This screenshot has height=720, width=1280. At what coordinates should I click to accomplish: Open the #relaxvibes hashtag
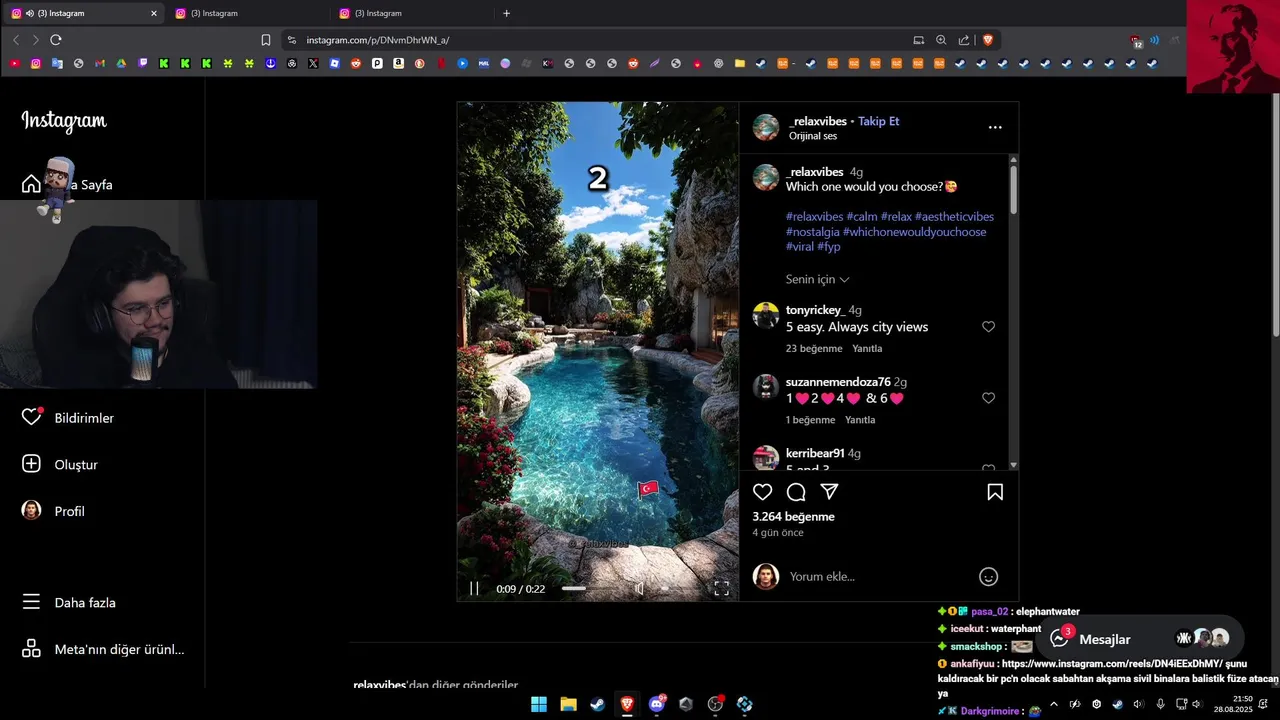pyautogui.click(x=814, y=216)
